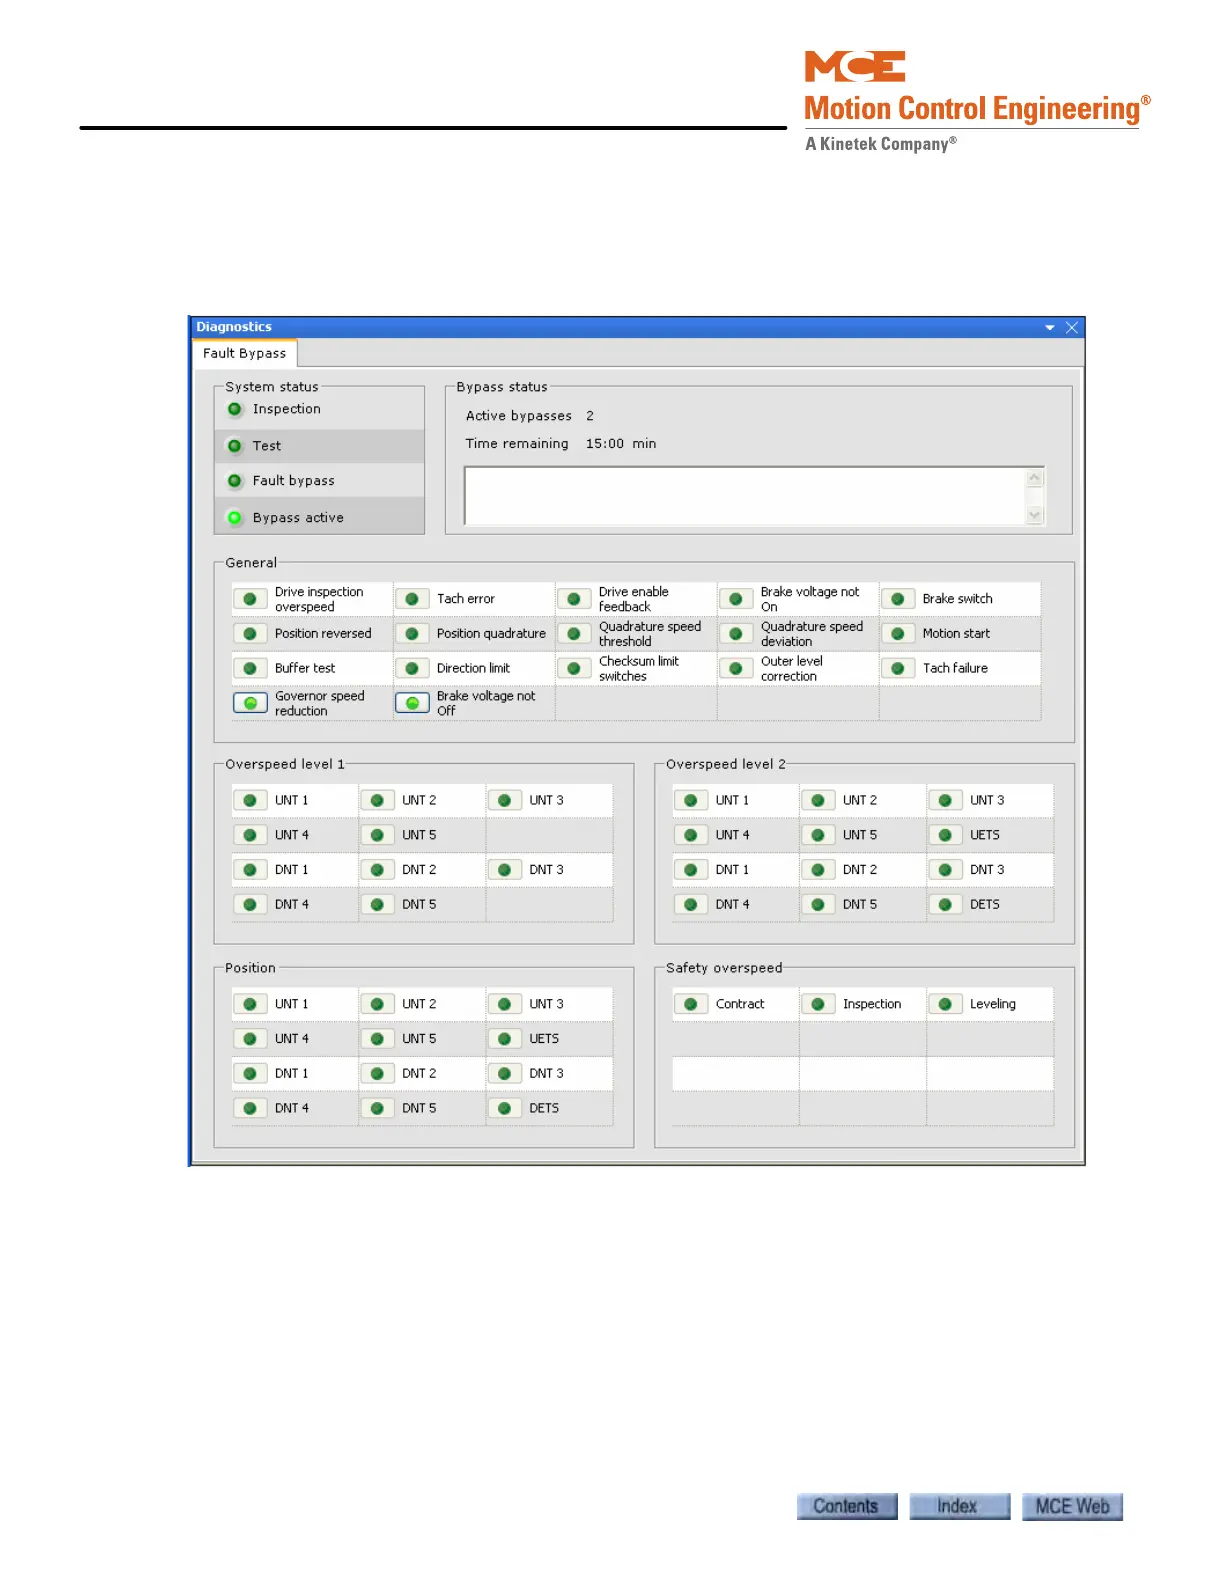Click UNT 4 LED in Position group
1224x1584 pixels.
coord(250,1039)
